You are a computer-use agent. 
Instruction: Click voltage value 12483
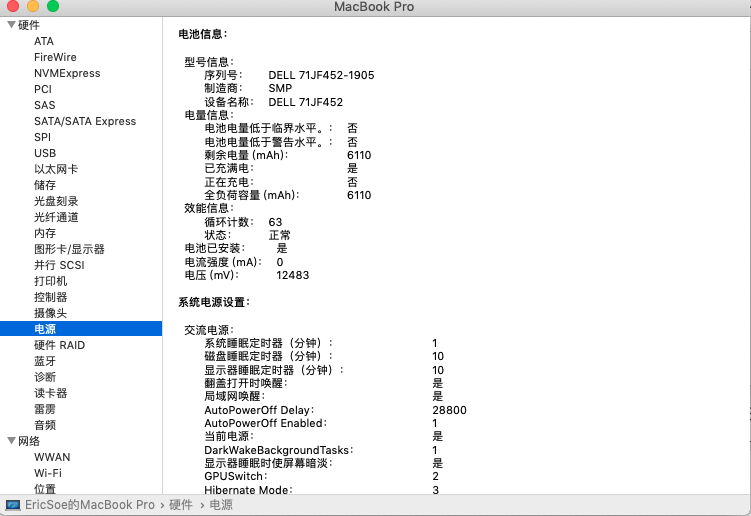tap(293, 275)
